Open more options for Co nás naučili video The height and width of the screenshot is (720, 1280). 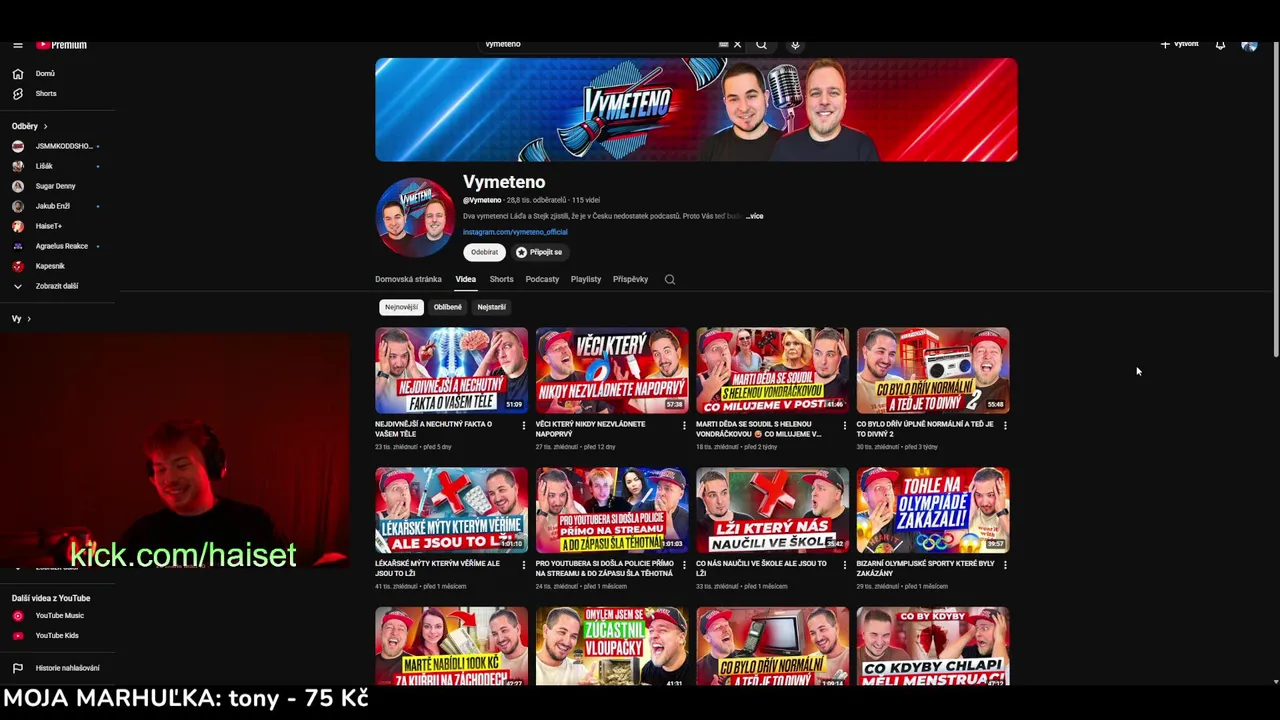(x=844, y=565)
